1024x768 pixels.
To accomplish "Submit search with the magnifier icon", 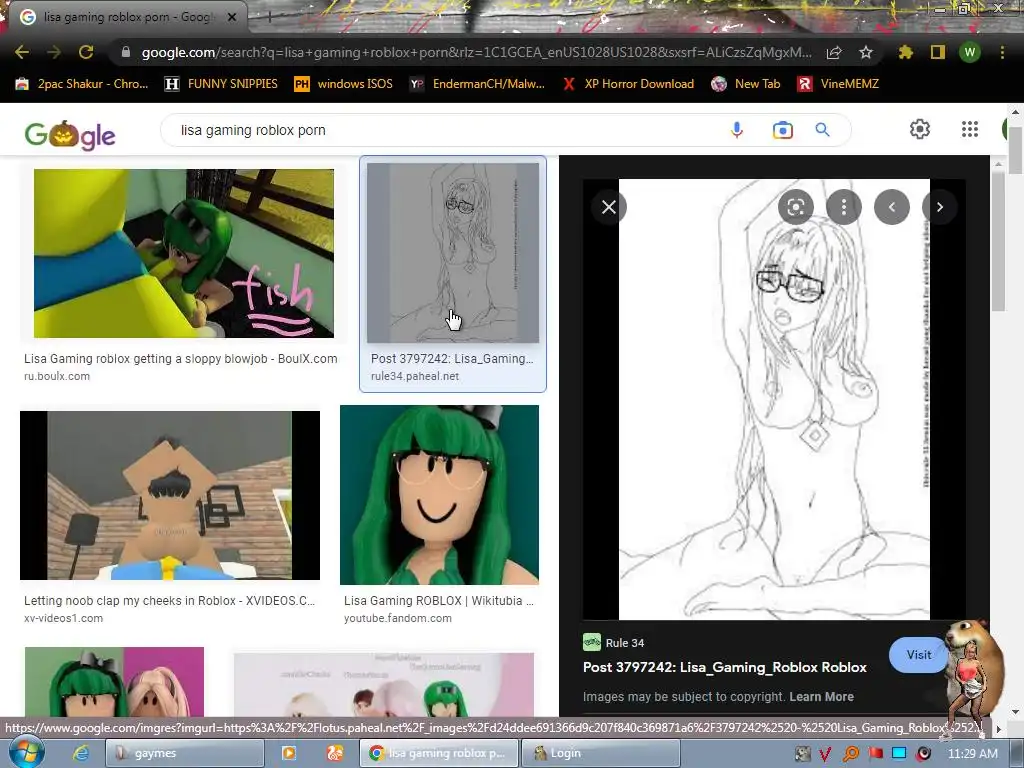I will pos(822,130).
